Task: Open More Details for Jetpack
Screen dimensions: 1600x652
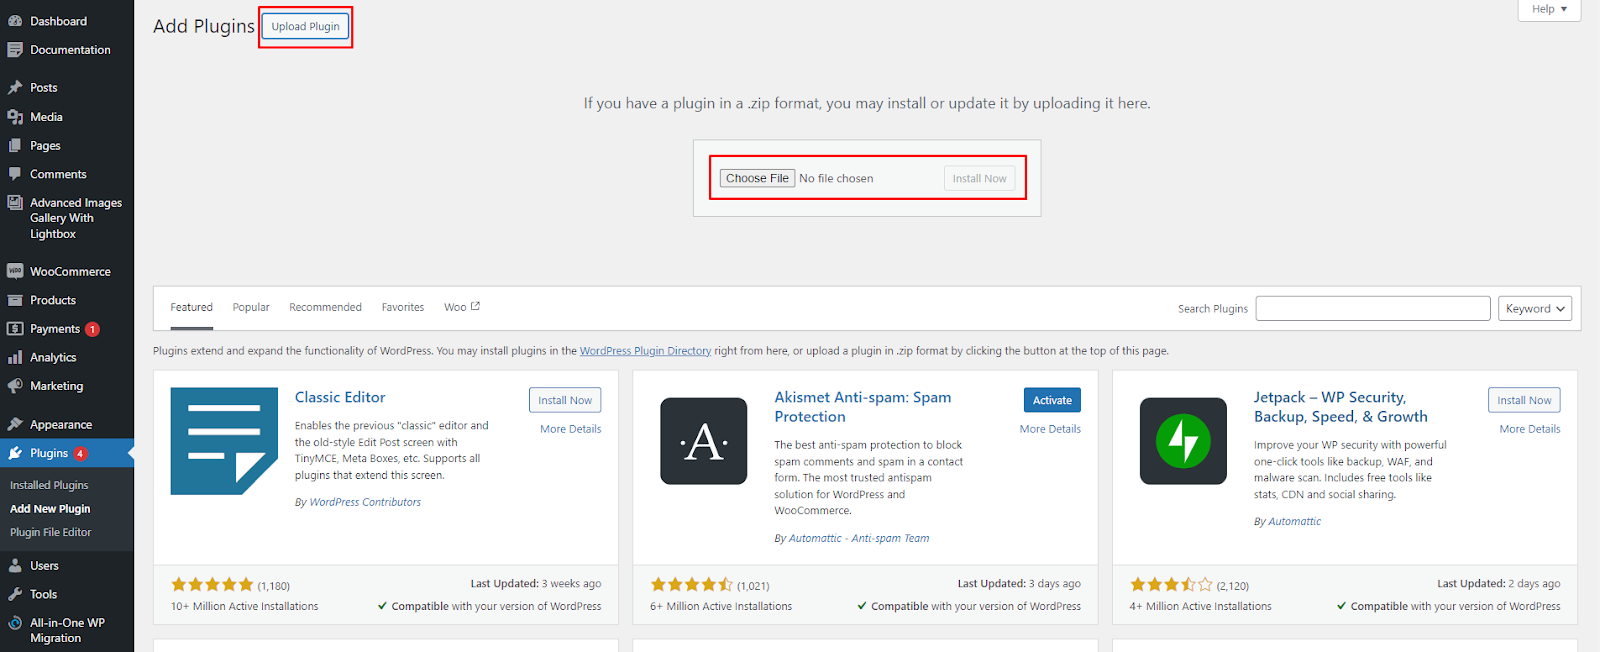Action: pos(1530,429)
